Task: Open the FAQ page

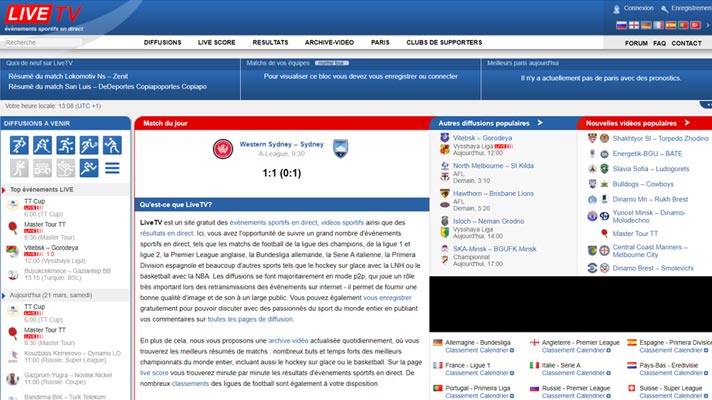Action: point(660,43)
